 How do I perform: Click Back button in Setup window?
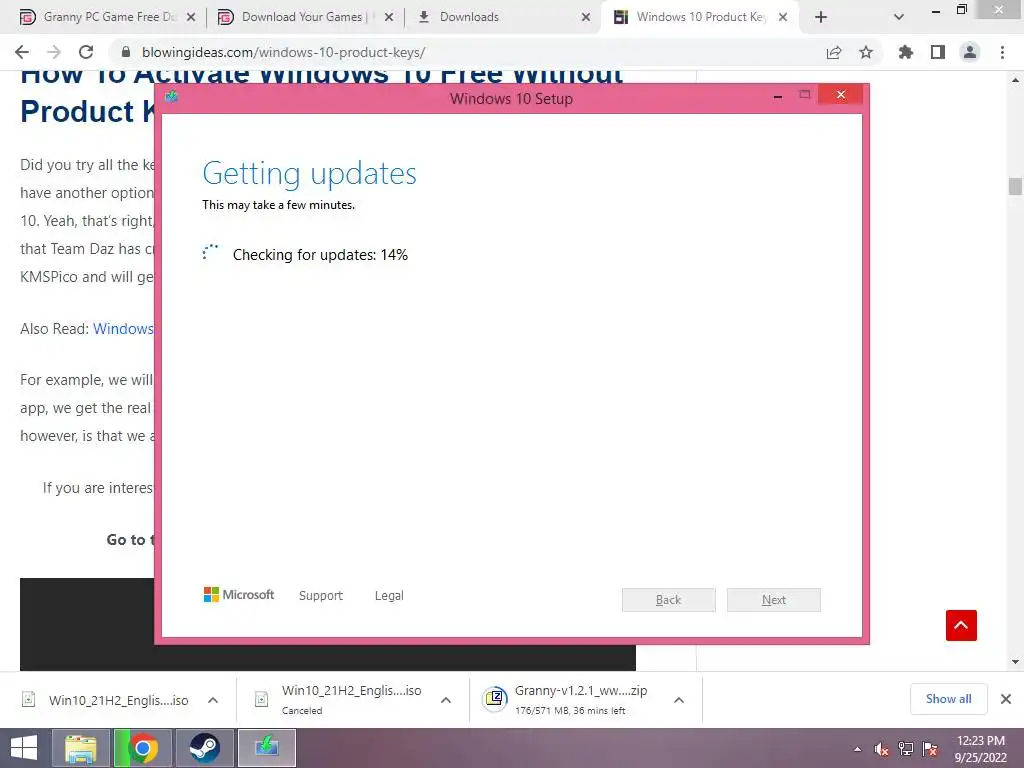[x=669, y=600]
